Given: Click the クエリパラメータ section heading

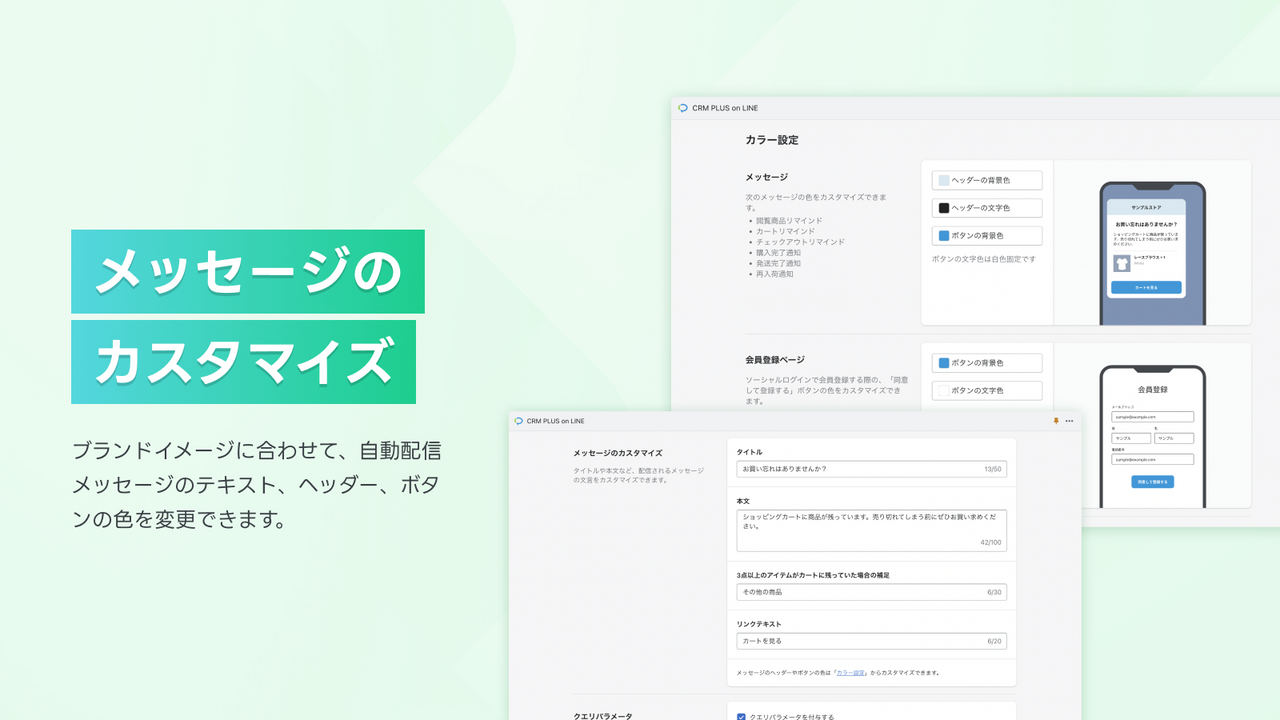Looking at the screenshot, I should point(603,716).
